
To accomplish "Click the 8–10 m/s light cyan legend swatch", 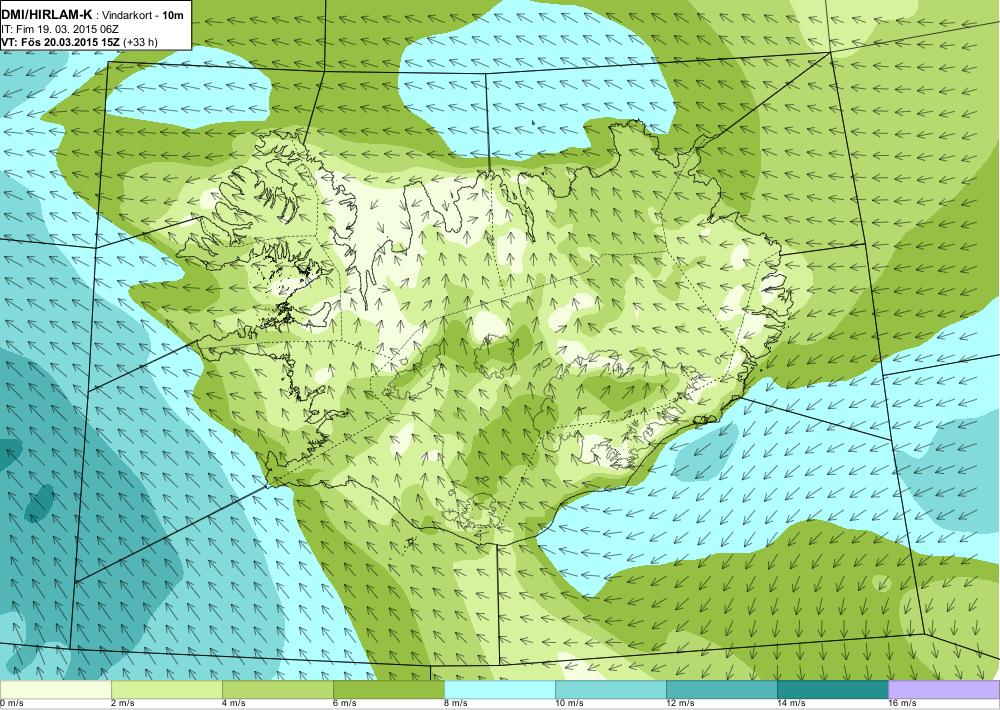I will [x=500, y=690].
